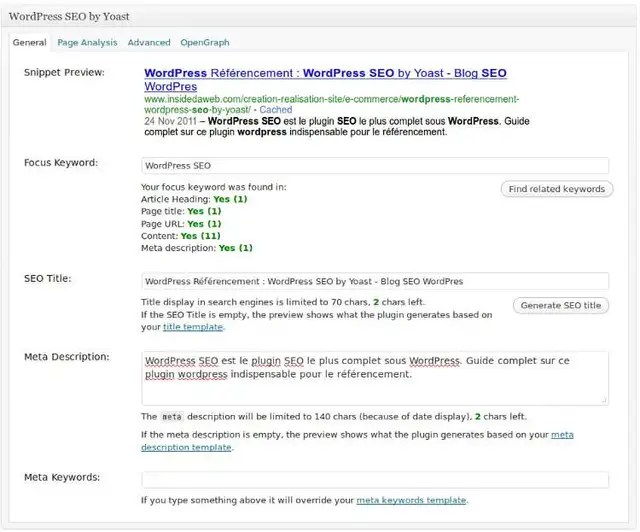Switch to the General tab
The height and width of the screenshot is (532, 640).
coord(29,42)
